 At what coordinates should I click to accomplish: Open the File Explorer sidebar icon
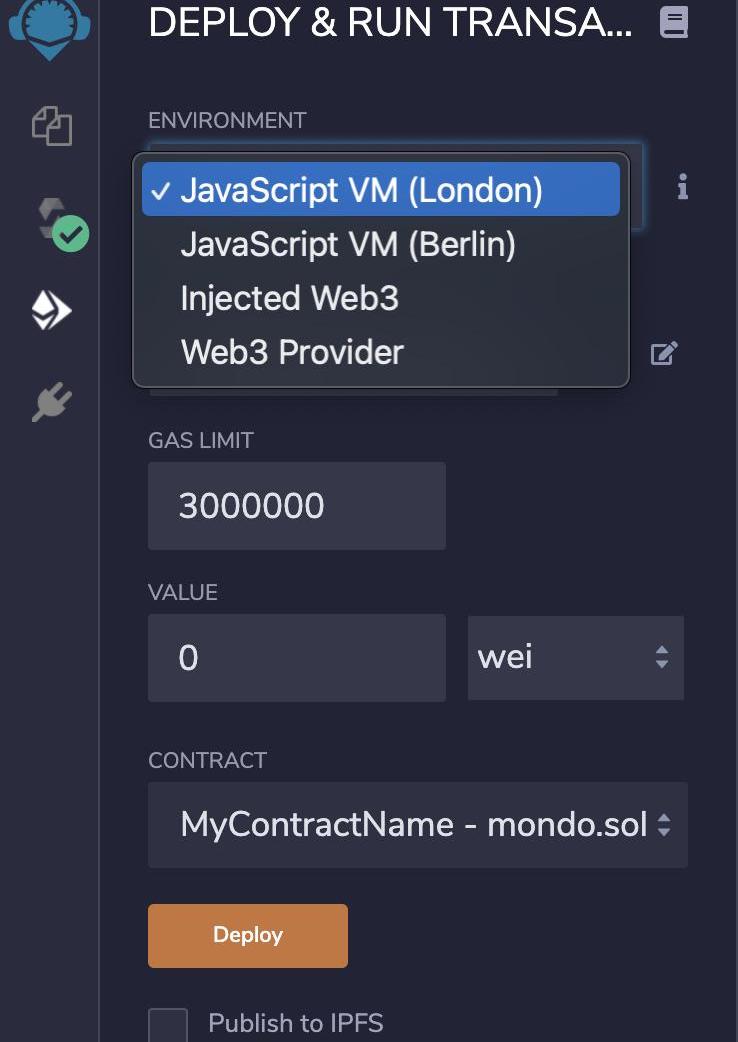pyautogui.click(x=52, y=126)
